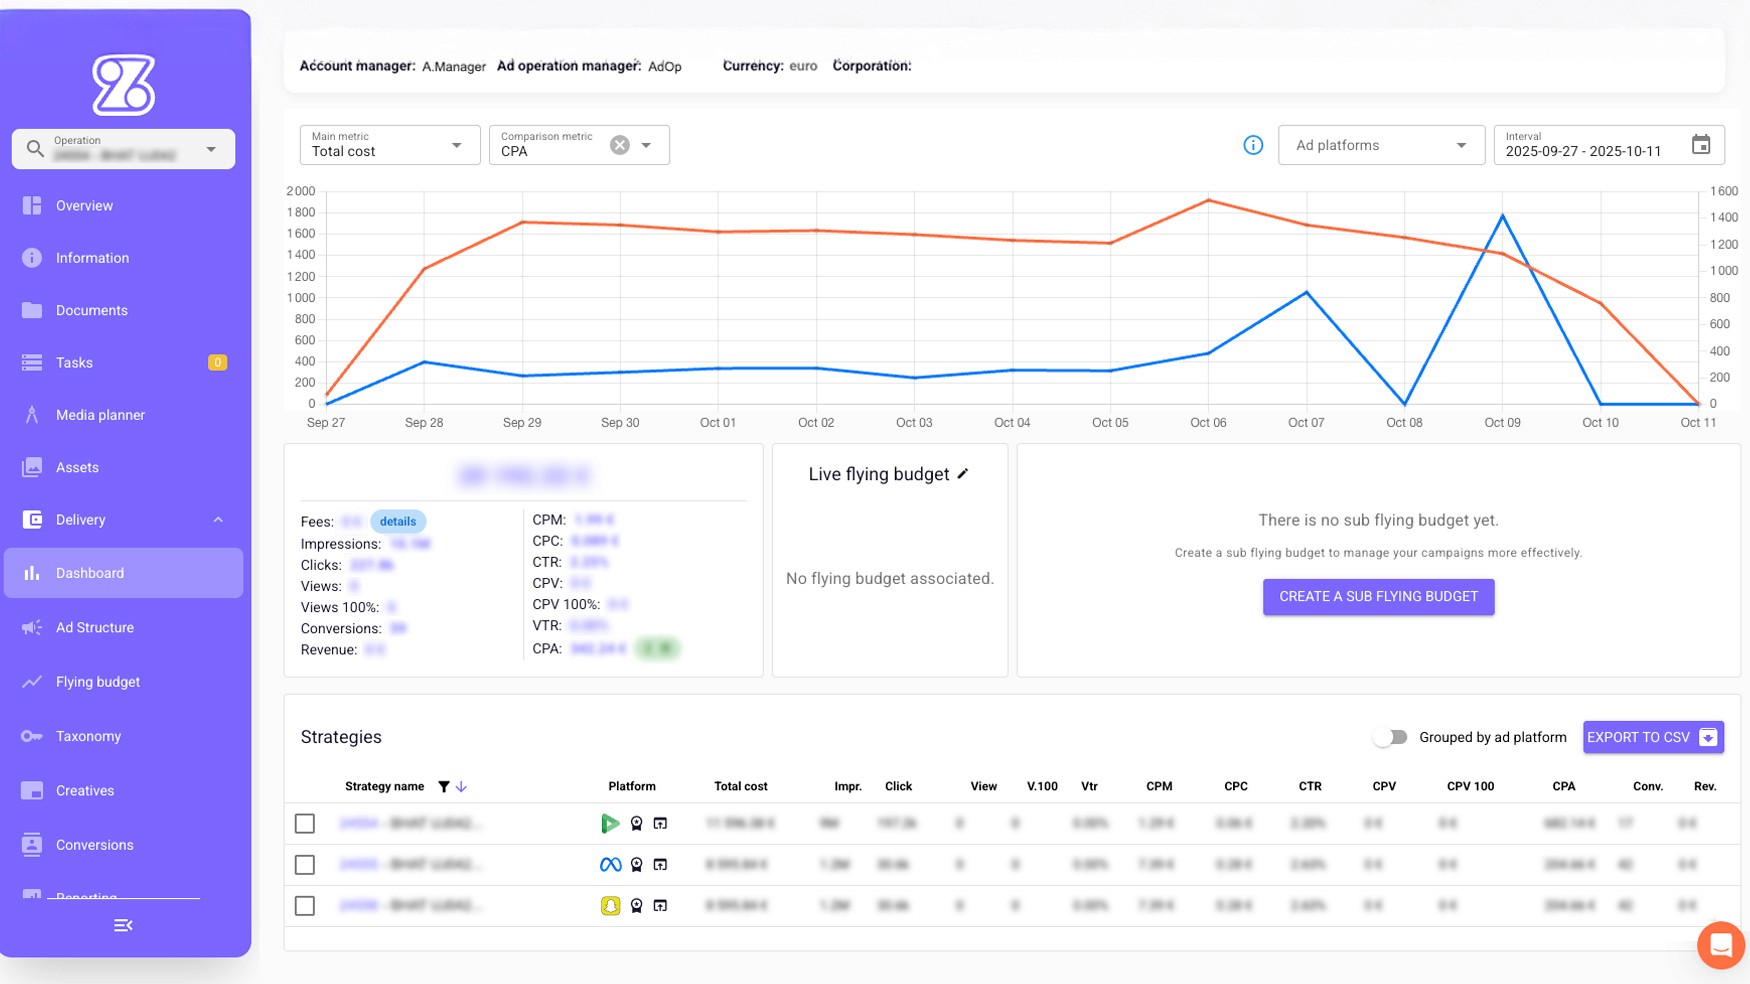1750x984 pixels.
Task: Click the Tasks count badge showing 0
Action: 217,363
